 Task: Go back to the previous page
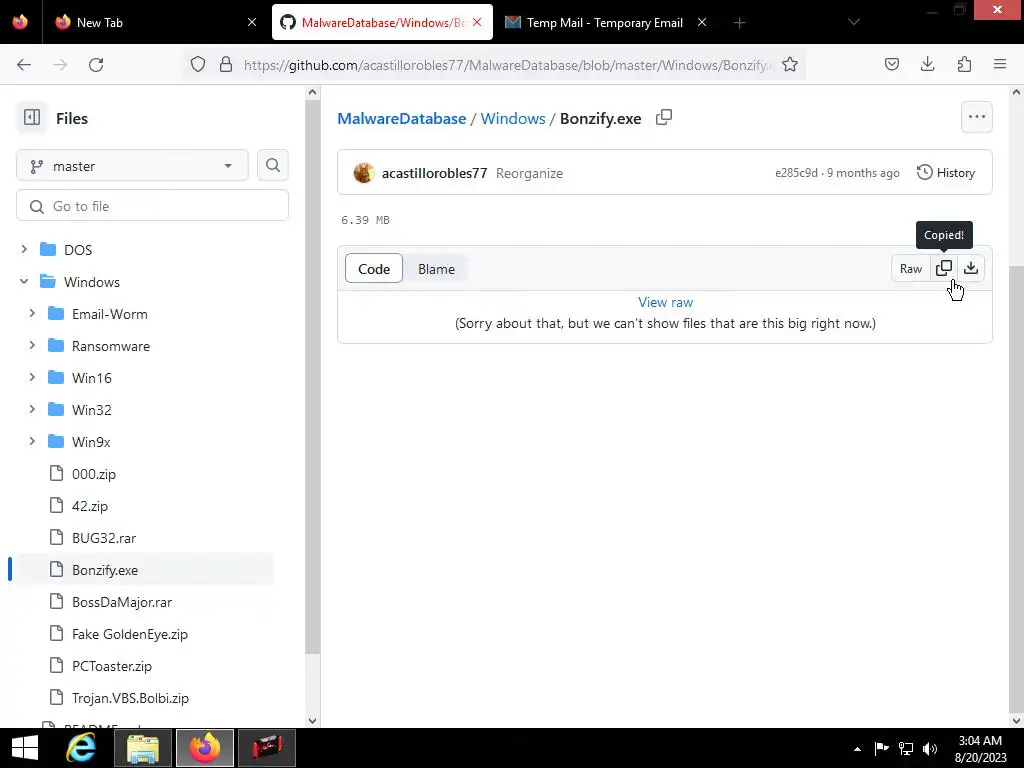click(x=24, y=65)
